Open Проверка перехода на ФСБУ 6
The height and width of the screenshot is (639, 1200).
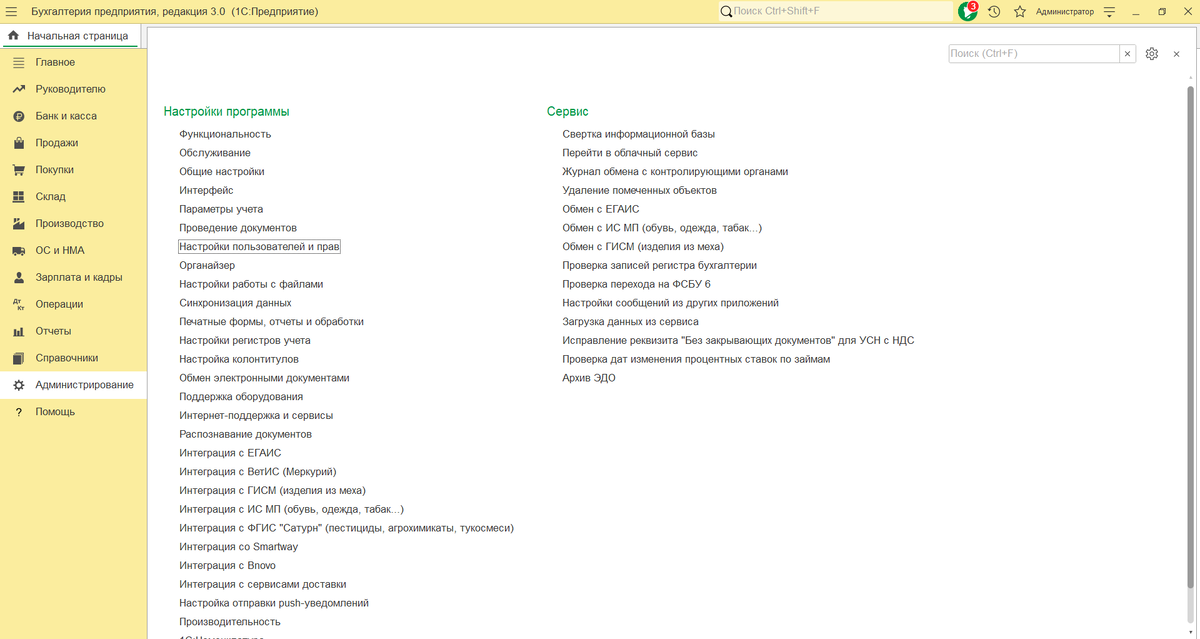point(636,284)
